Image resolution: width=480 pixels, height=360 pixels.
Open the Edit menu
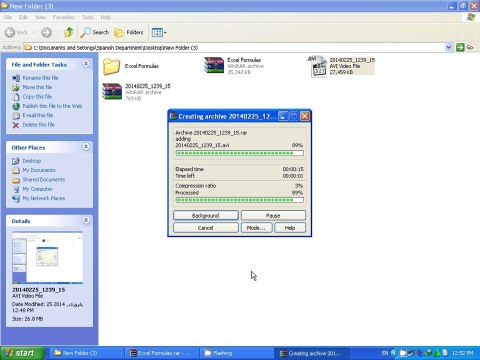(x=23, y=17)
